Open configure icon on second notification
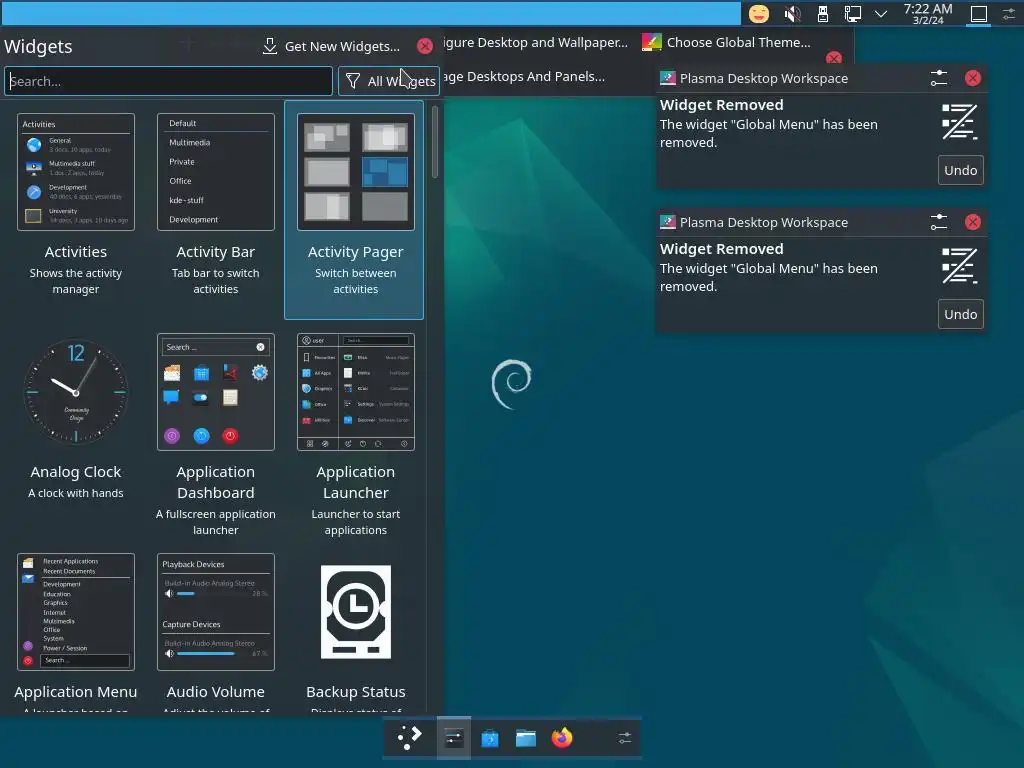 (938, 222)
